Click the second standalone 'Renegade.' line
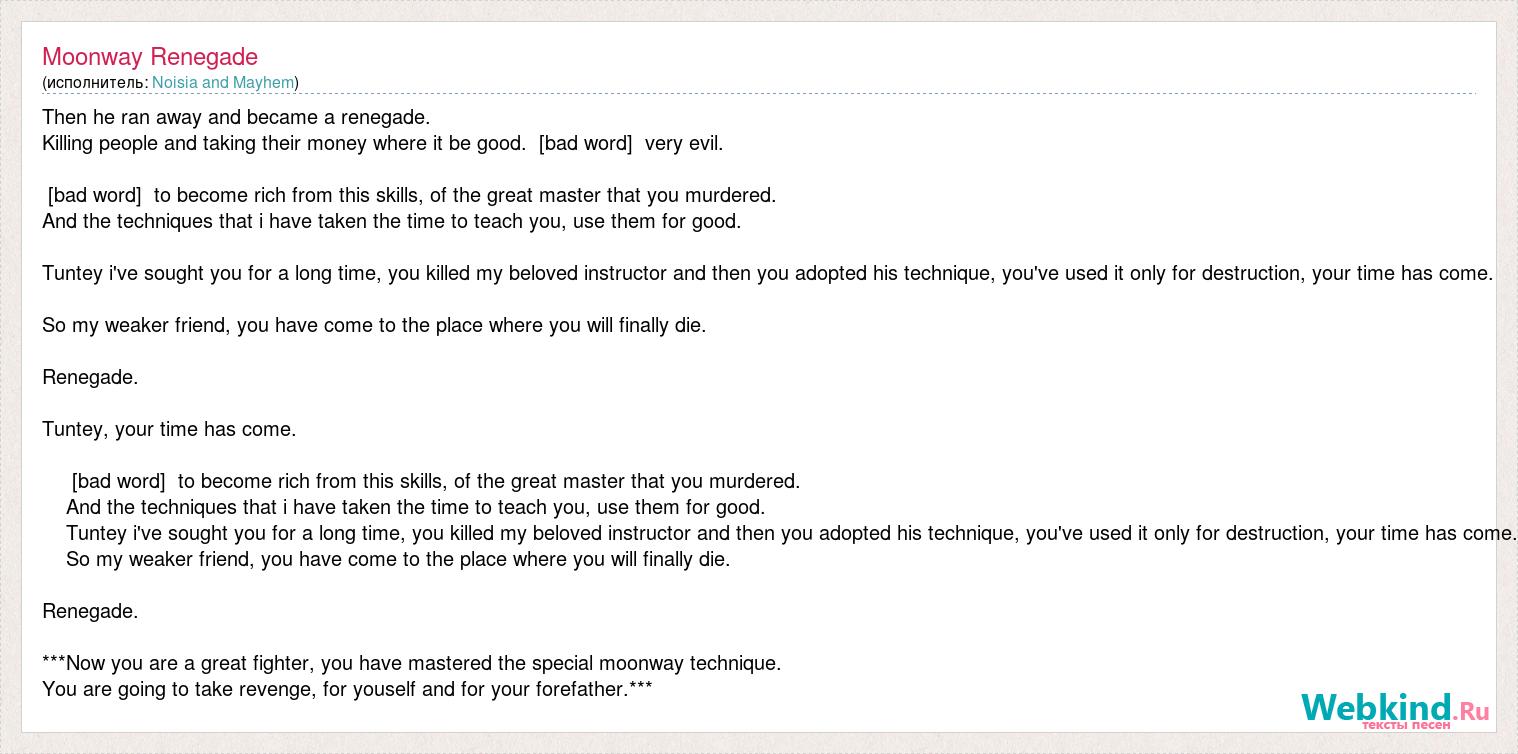This screenshot has height=754, width=1518. click(90, 611)
